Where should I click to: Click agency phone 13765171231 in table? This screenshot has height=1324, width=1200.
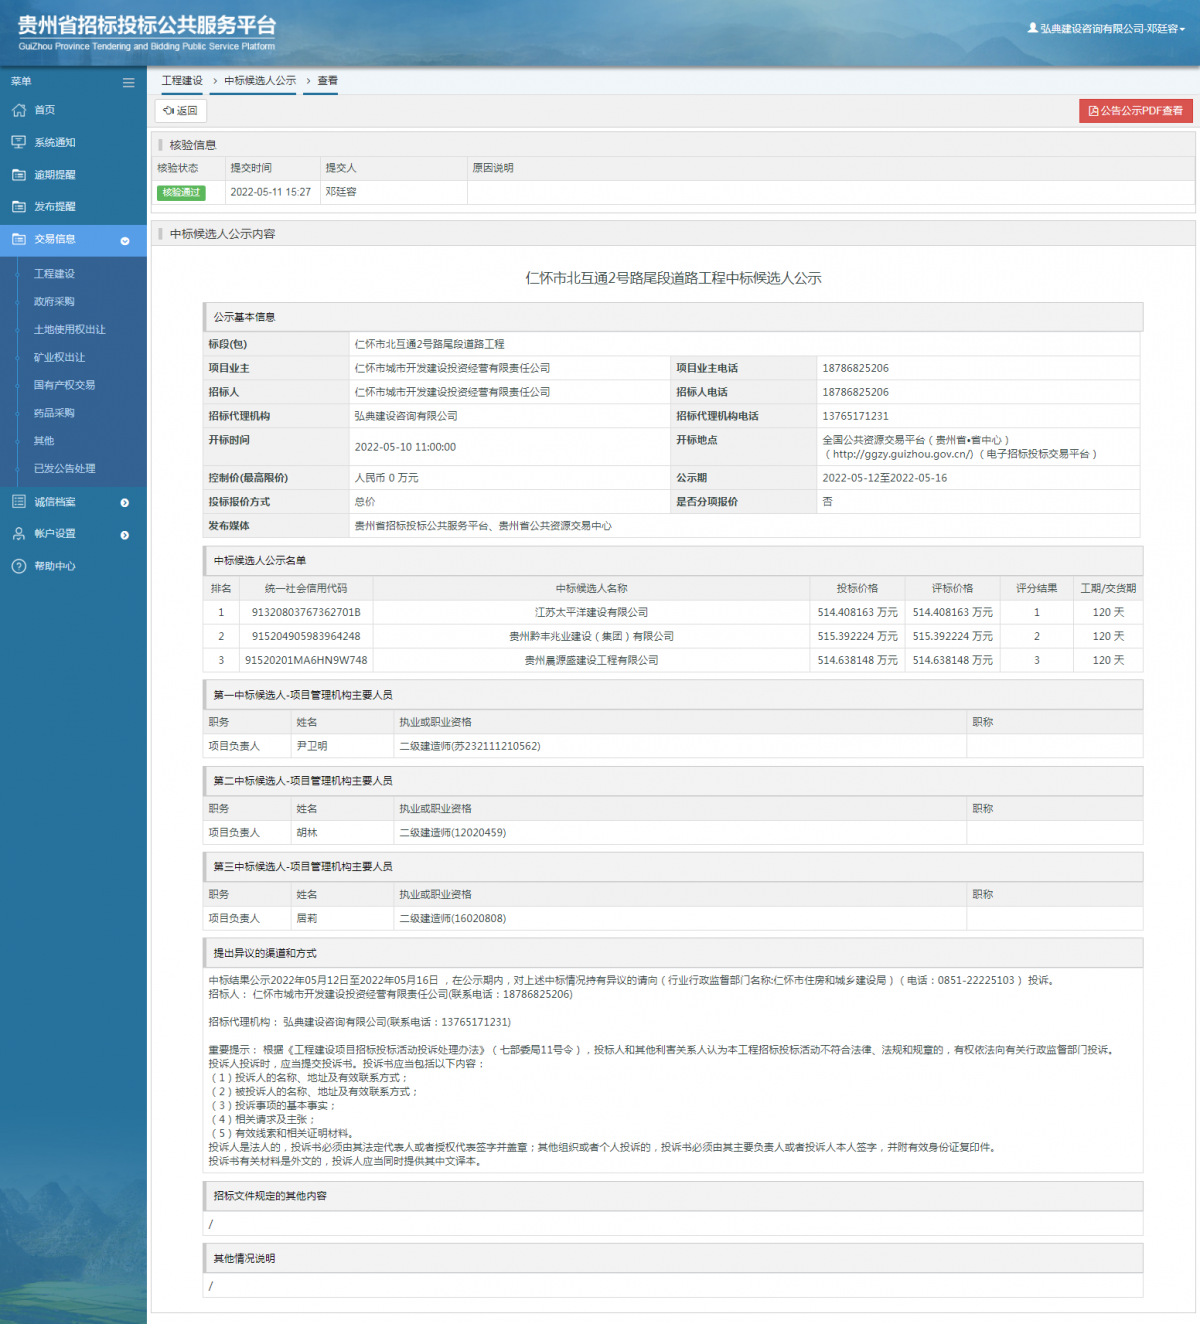tap(855, 416)
